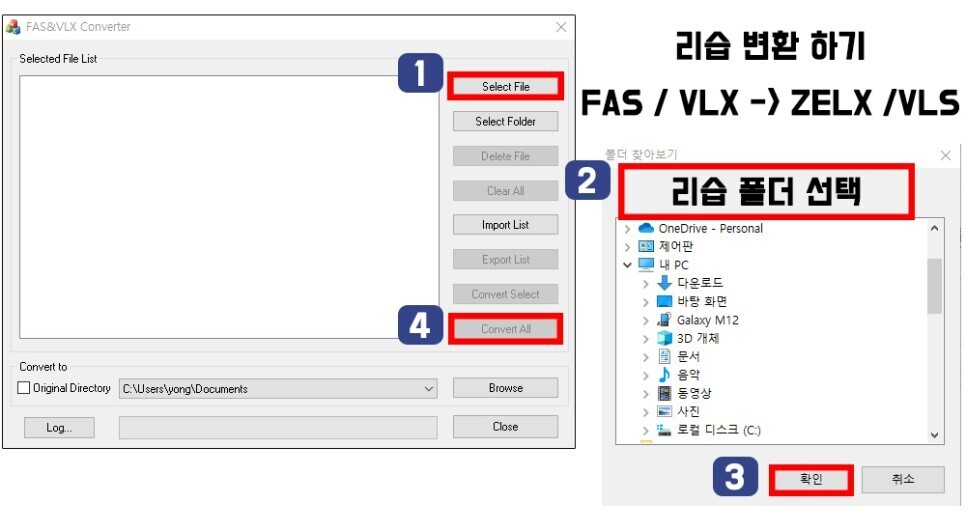Select the 3D 개체 cube icon
This screenshot has height=531, width=966.
664,338
